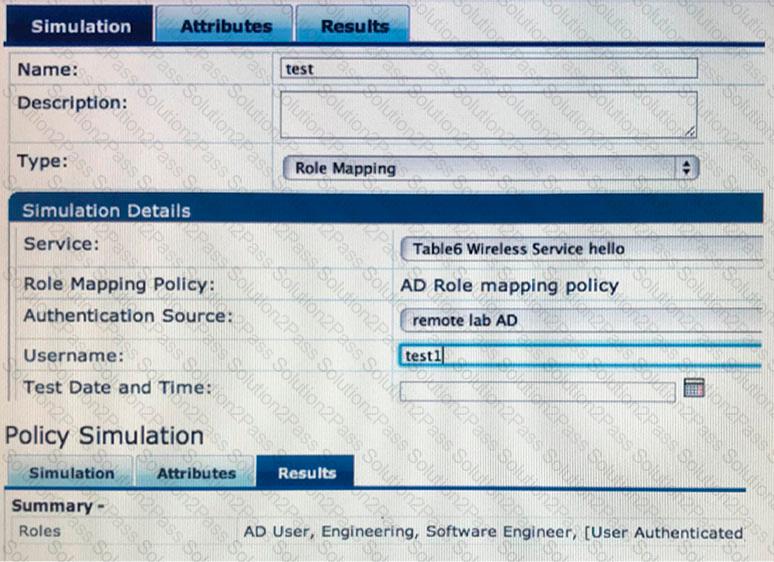This screenshot has width=774, height=562.
Task: Open Authentication Source dropdown remote lab AD
Action: tap(580, 320)
